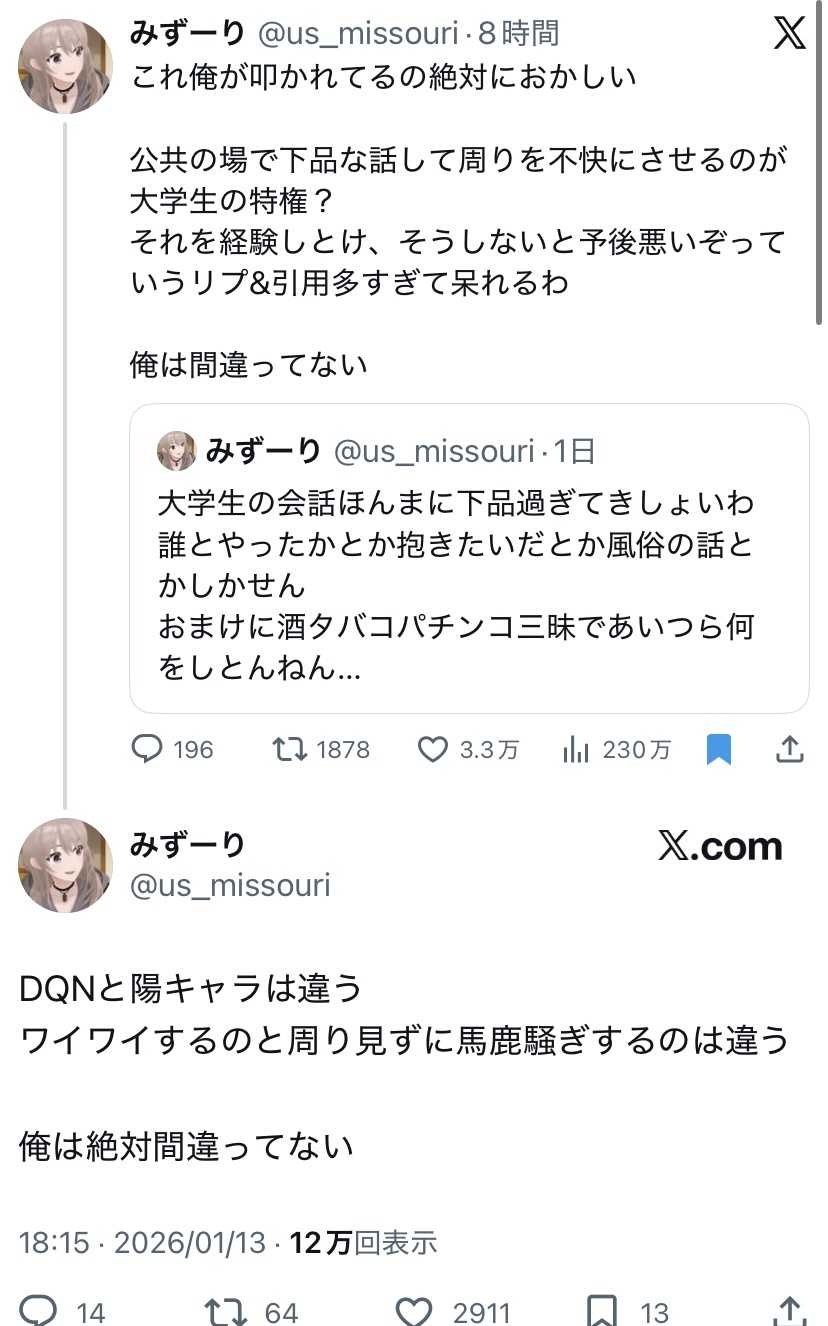
Task: Bookmark the bottom post with 13 bookmarks
Action: 602,1310
